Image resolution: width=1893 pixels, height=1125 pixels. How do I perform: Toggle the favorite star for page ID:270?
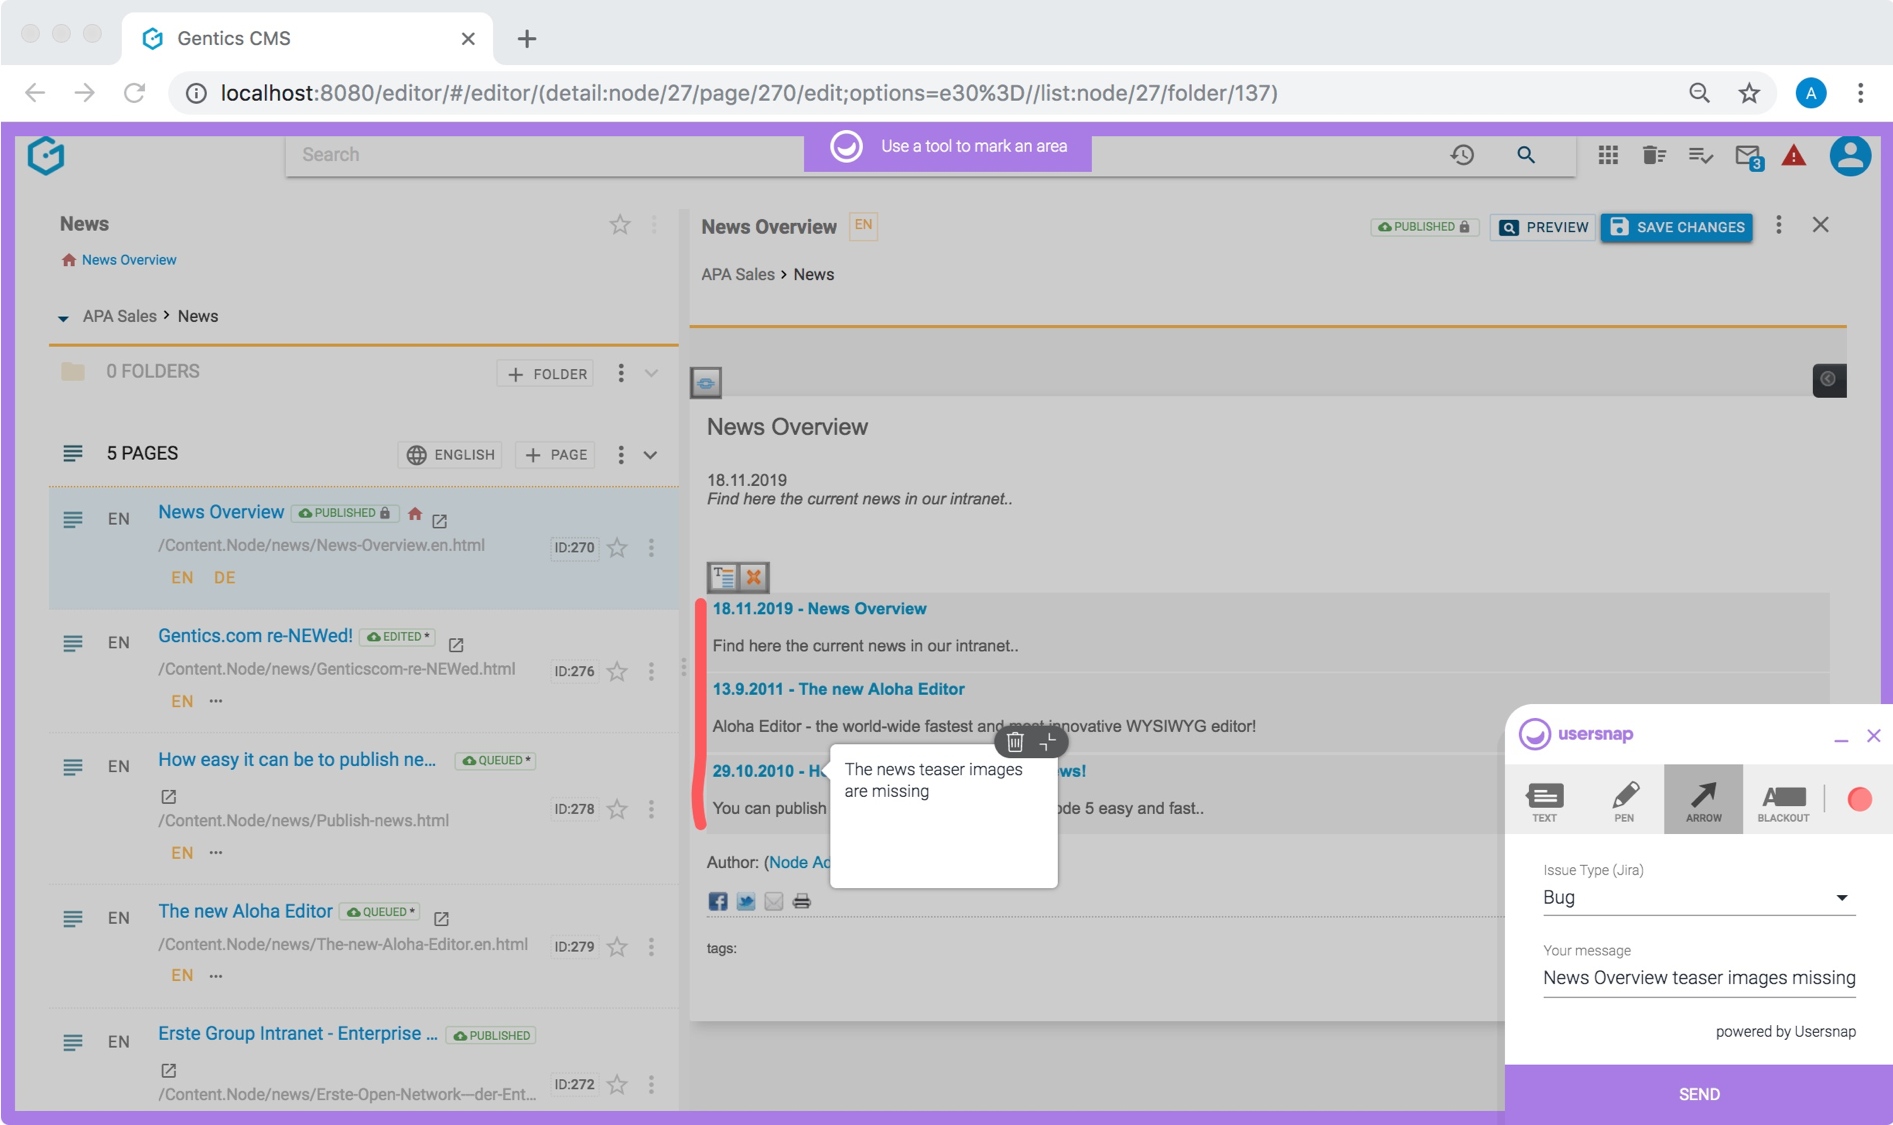click(x=618, y=548)
